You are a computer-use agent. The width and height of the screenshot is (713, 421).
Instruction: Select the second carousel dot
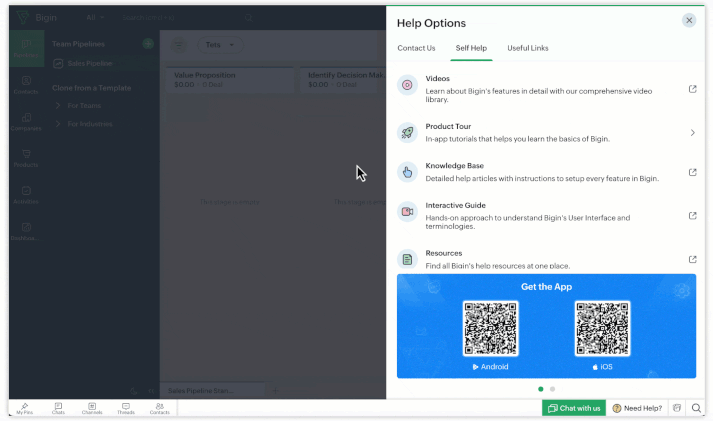(x=552, y=389)
